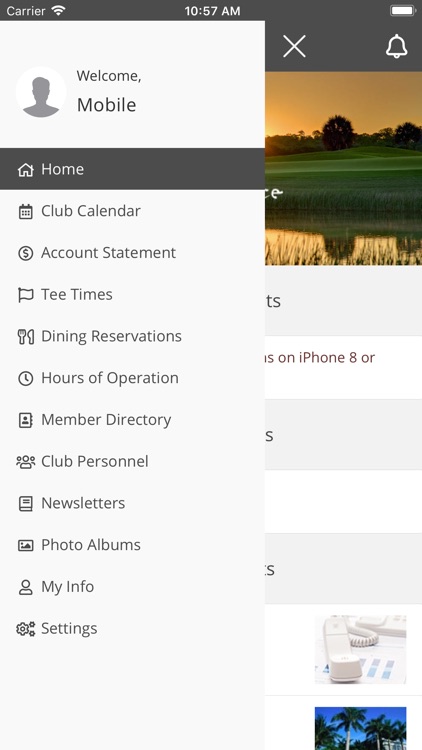
Task: Tap the user profile avatar
Action: (41, 92)
